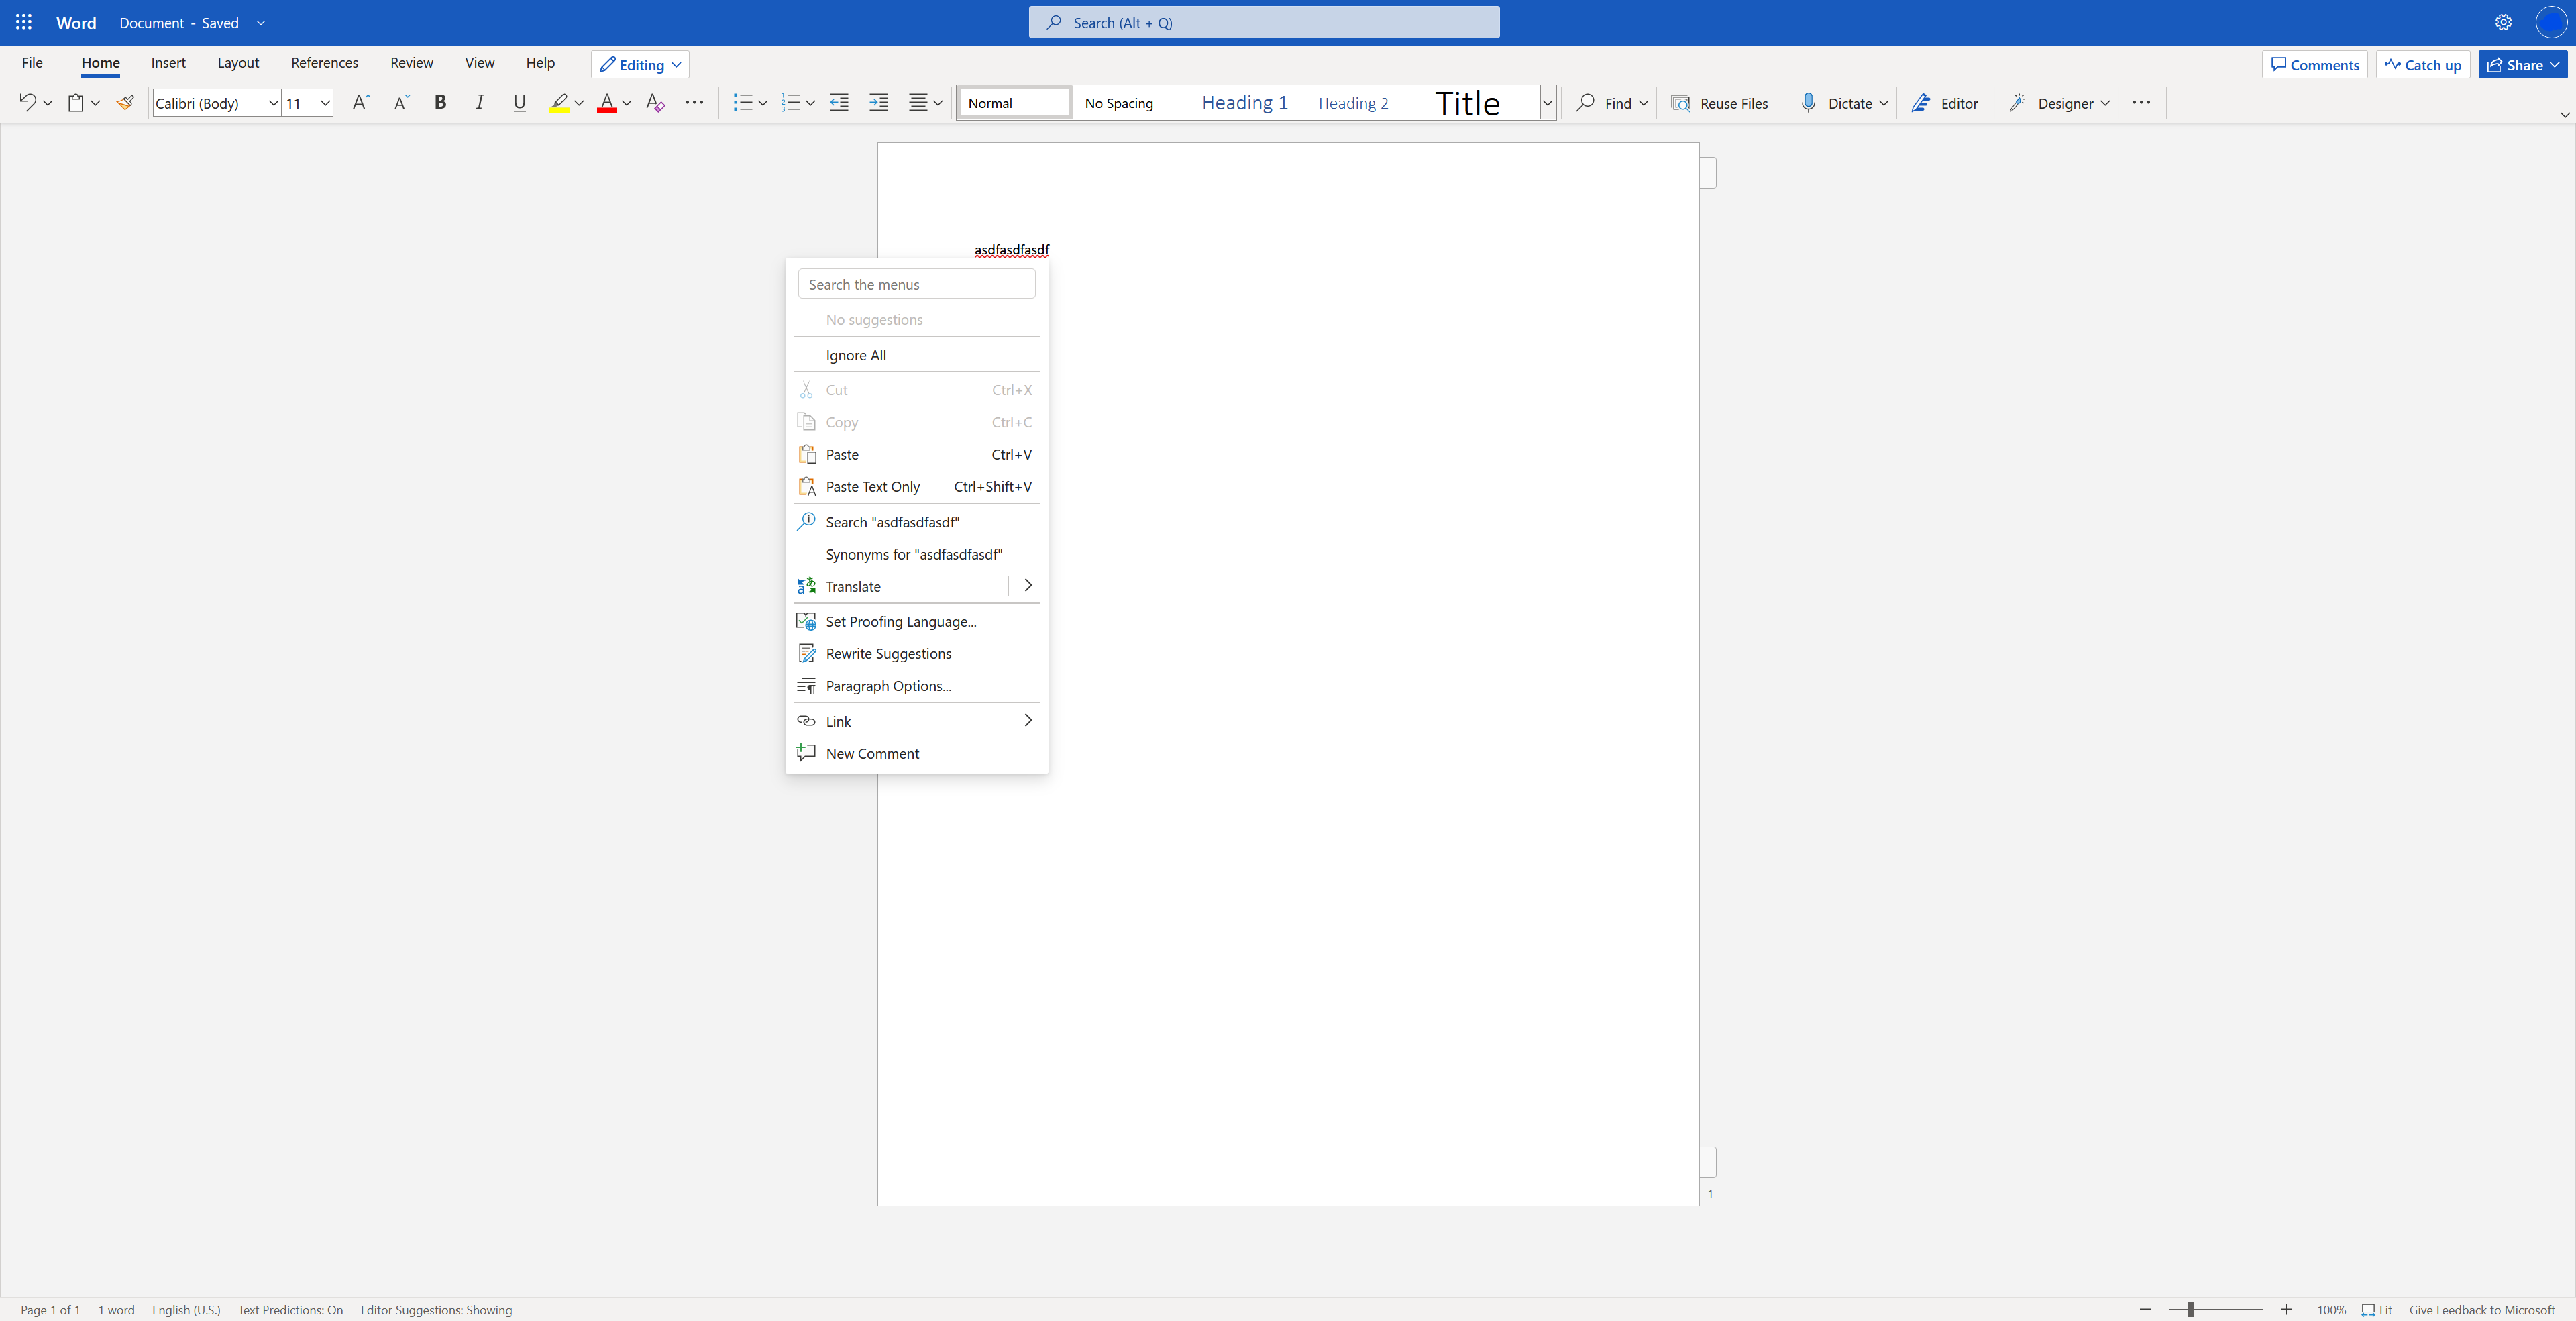
Task: Select Ignore All in context menu
Action: click(x=856, y=355)
